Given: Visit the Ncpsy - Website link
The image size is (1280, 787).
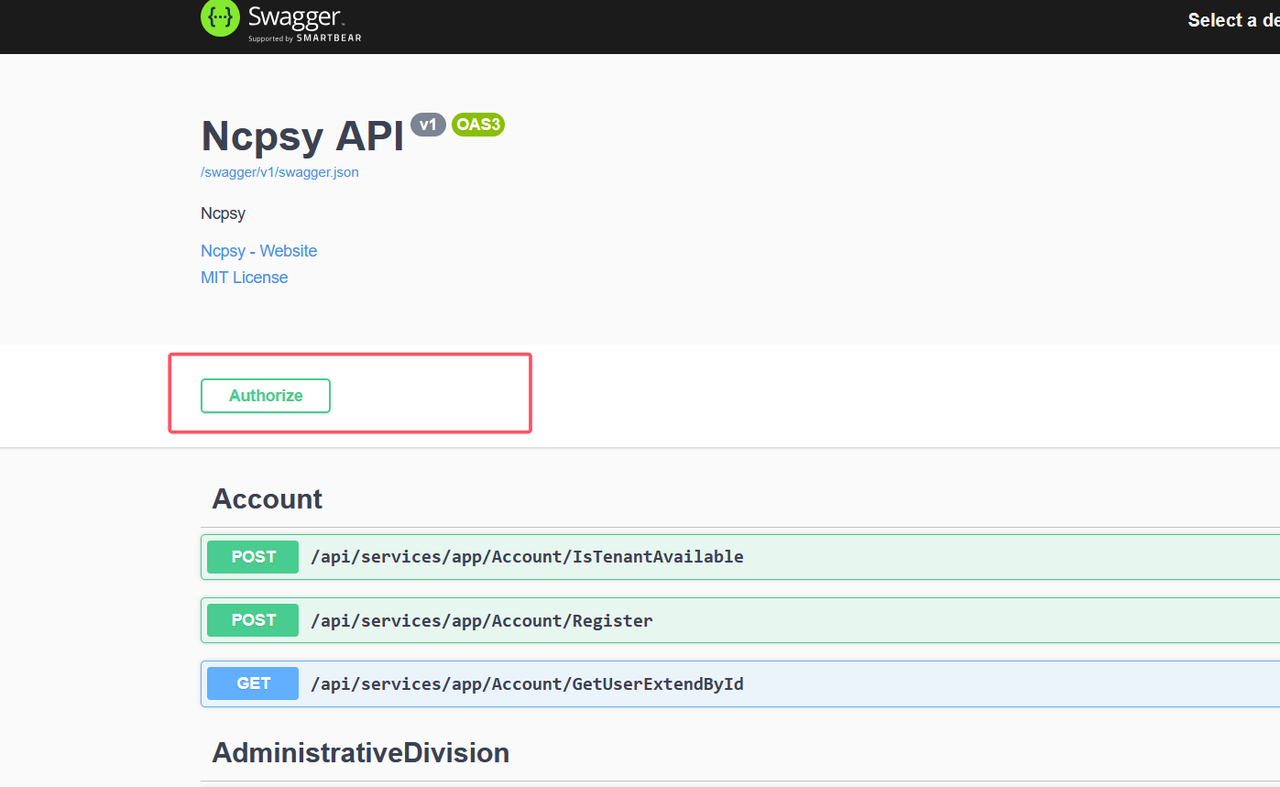Looking at the screenshot, I should point(259,251).
